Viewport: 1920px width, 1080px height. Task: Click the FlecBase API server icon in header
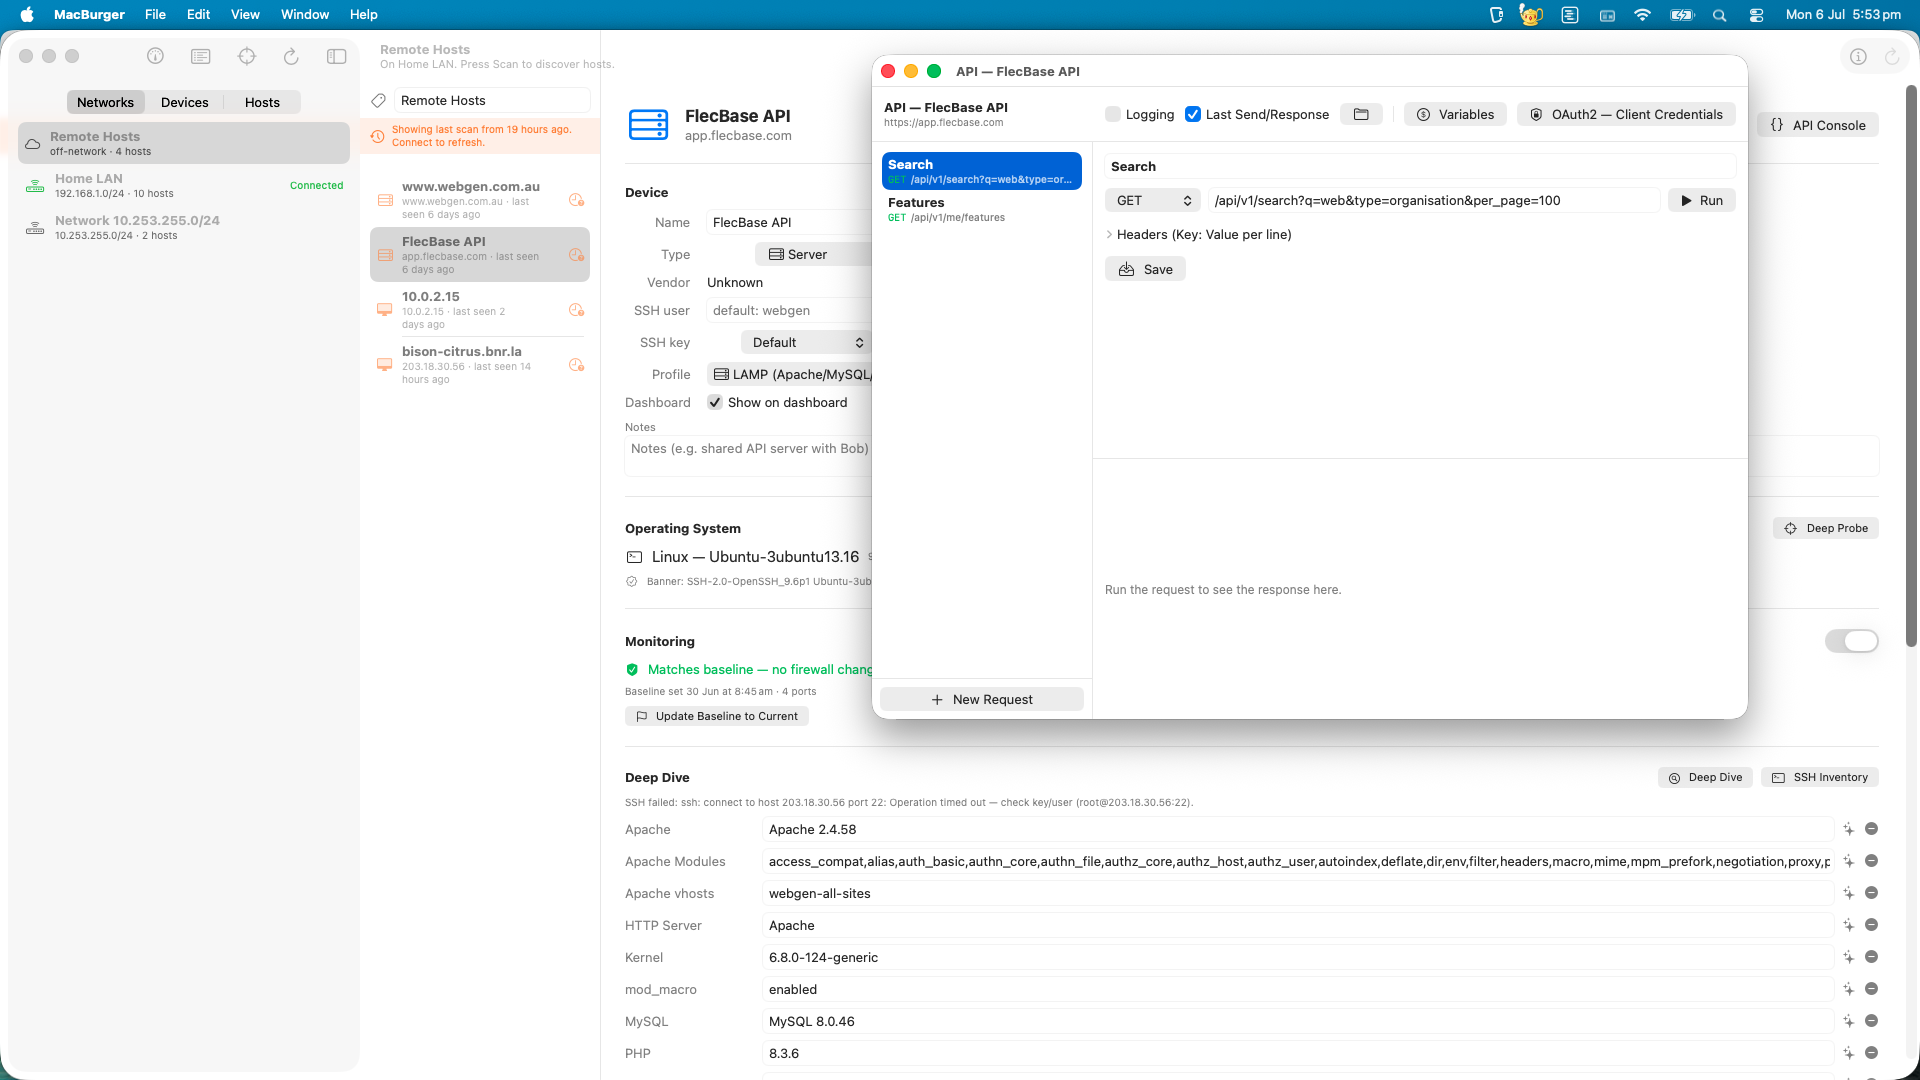coord(648,125)
